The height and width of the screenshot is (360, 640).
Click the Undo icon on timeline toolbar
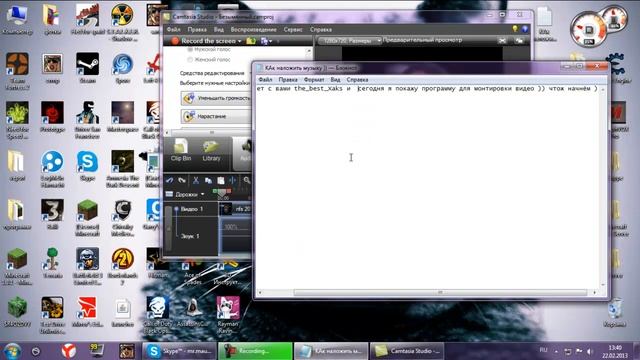169,180
